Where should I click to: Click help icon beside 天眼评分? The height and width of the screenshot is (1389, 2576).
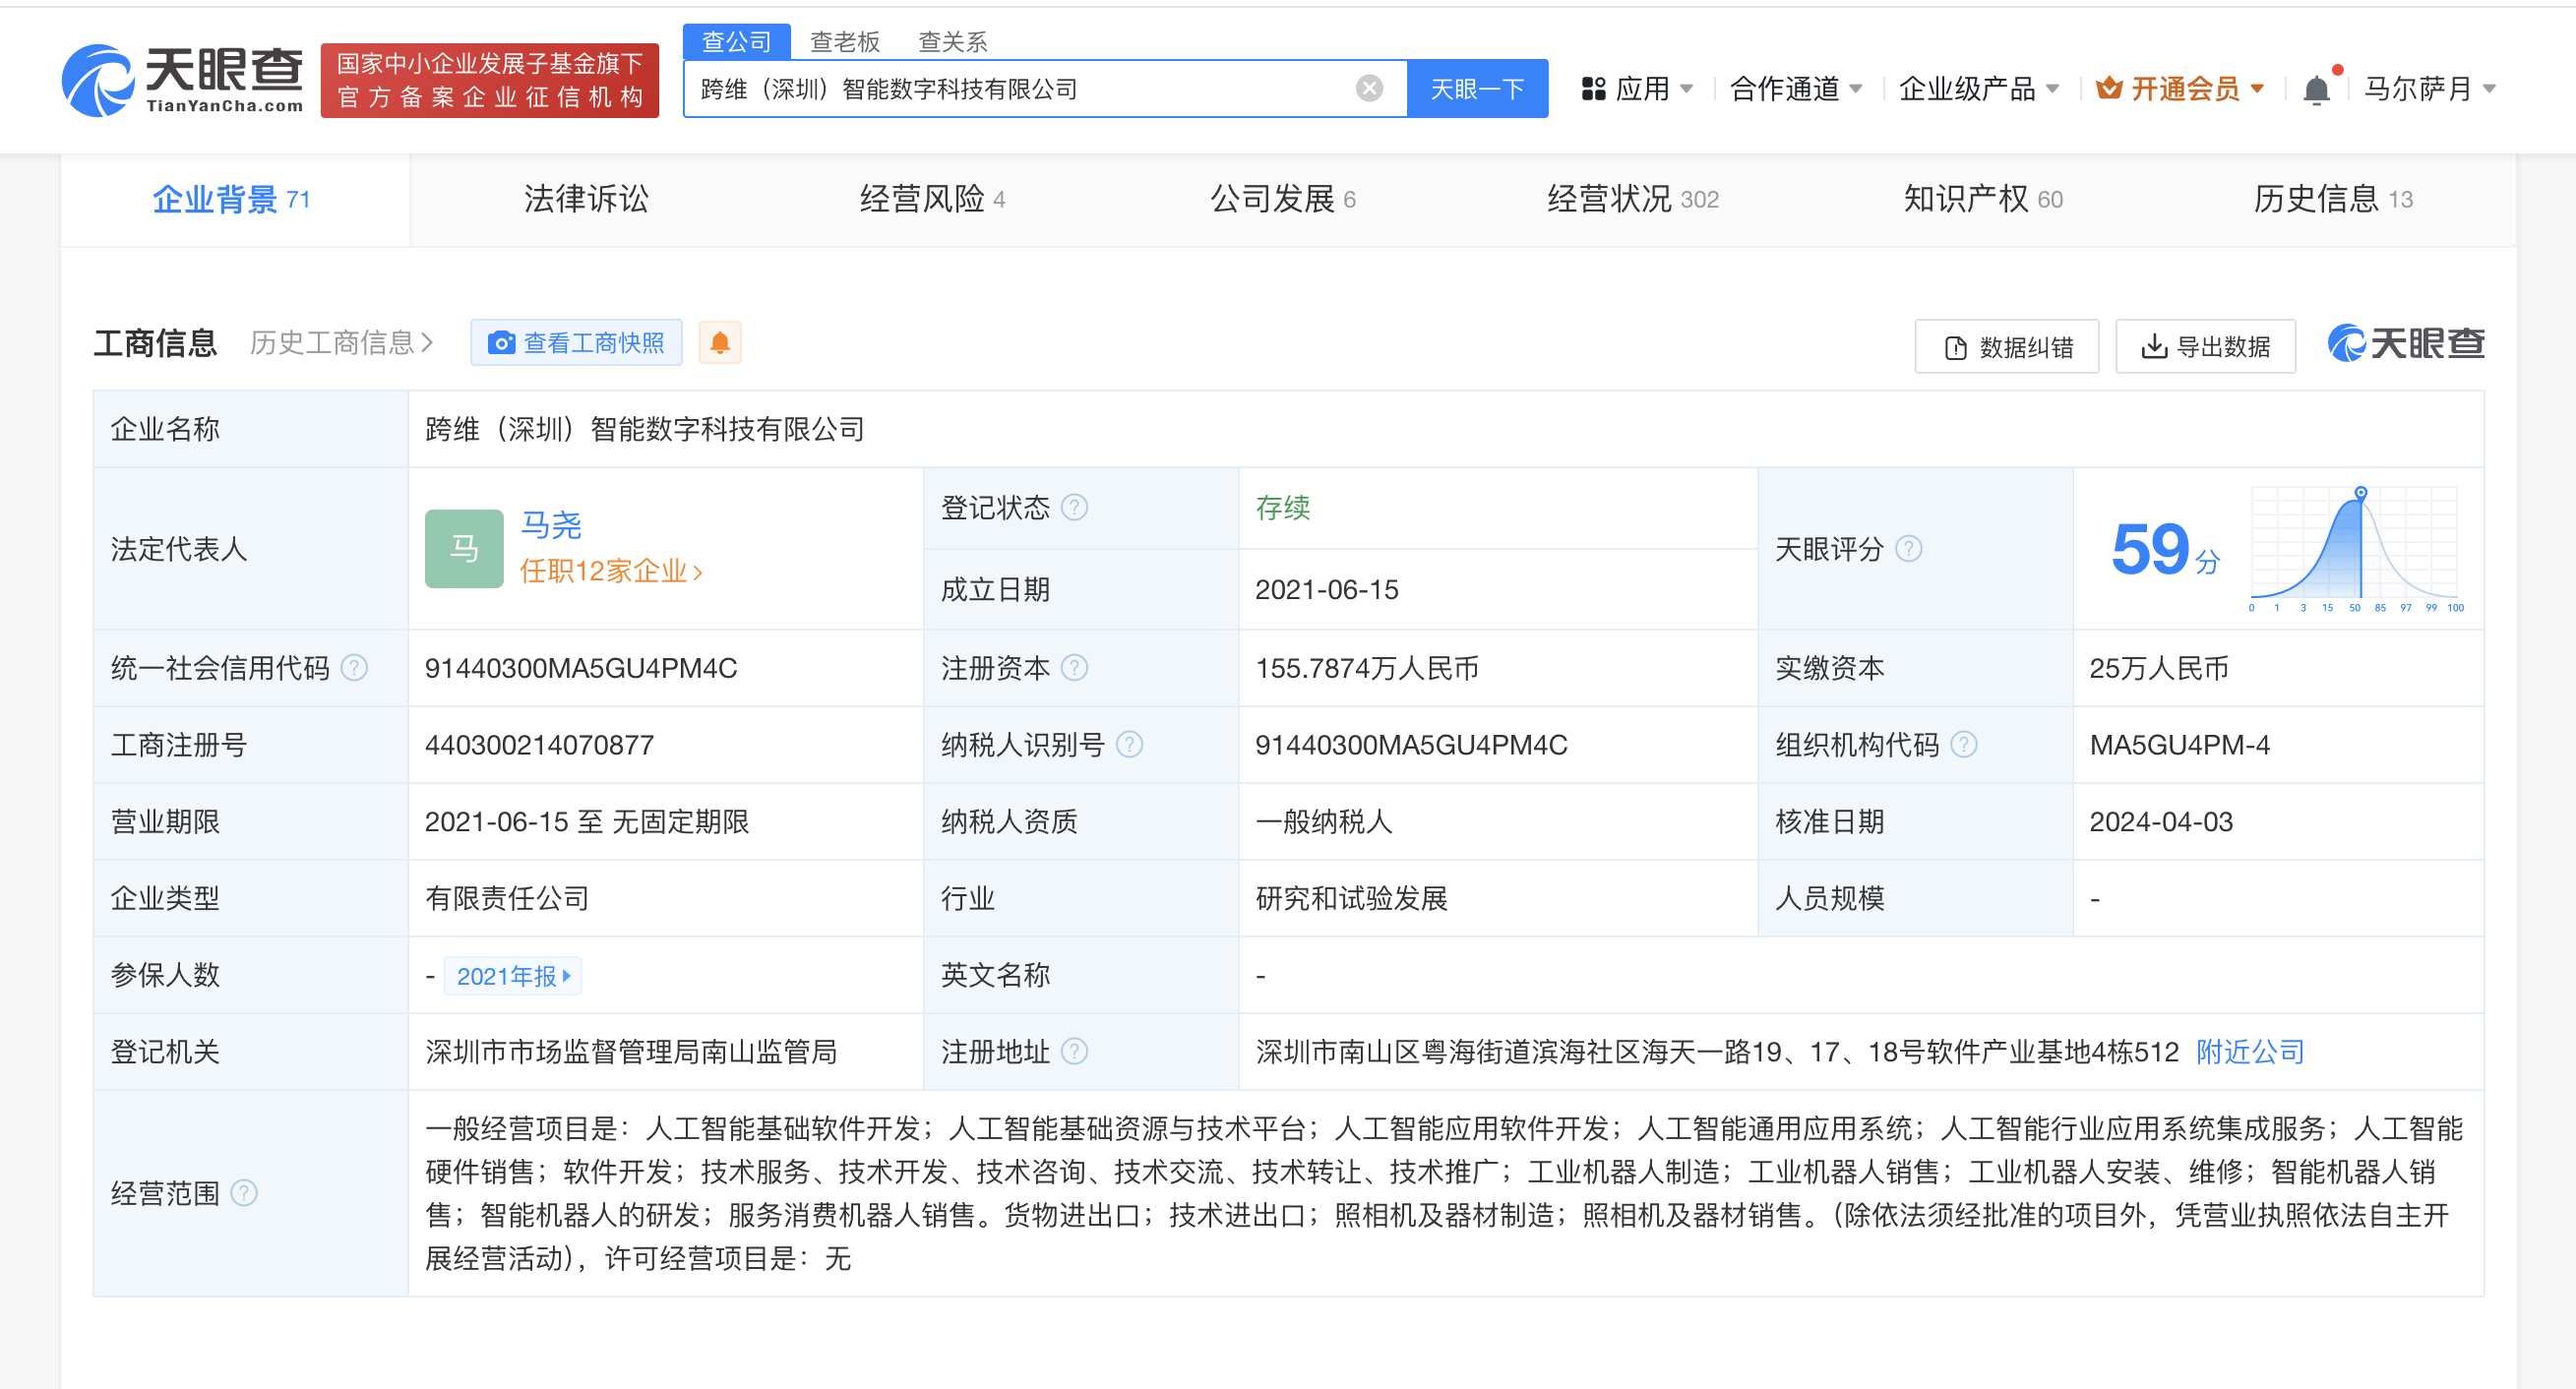pos(1908,549)
